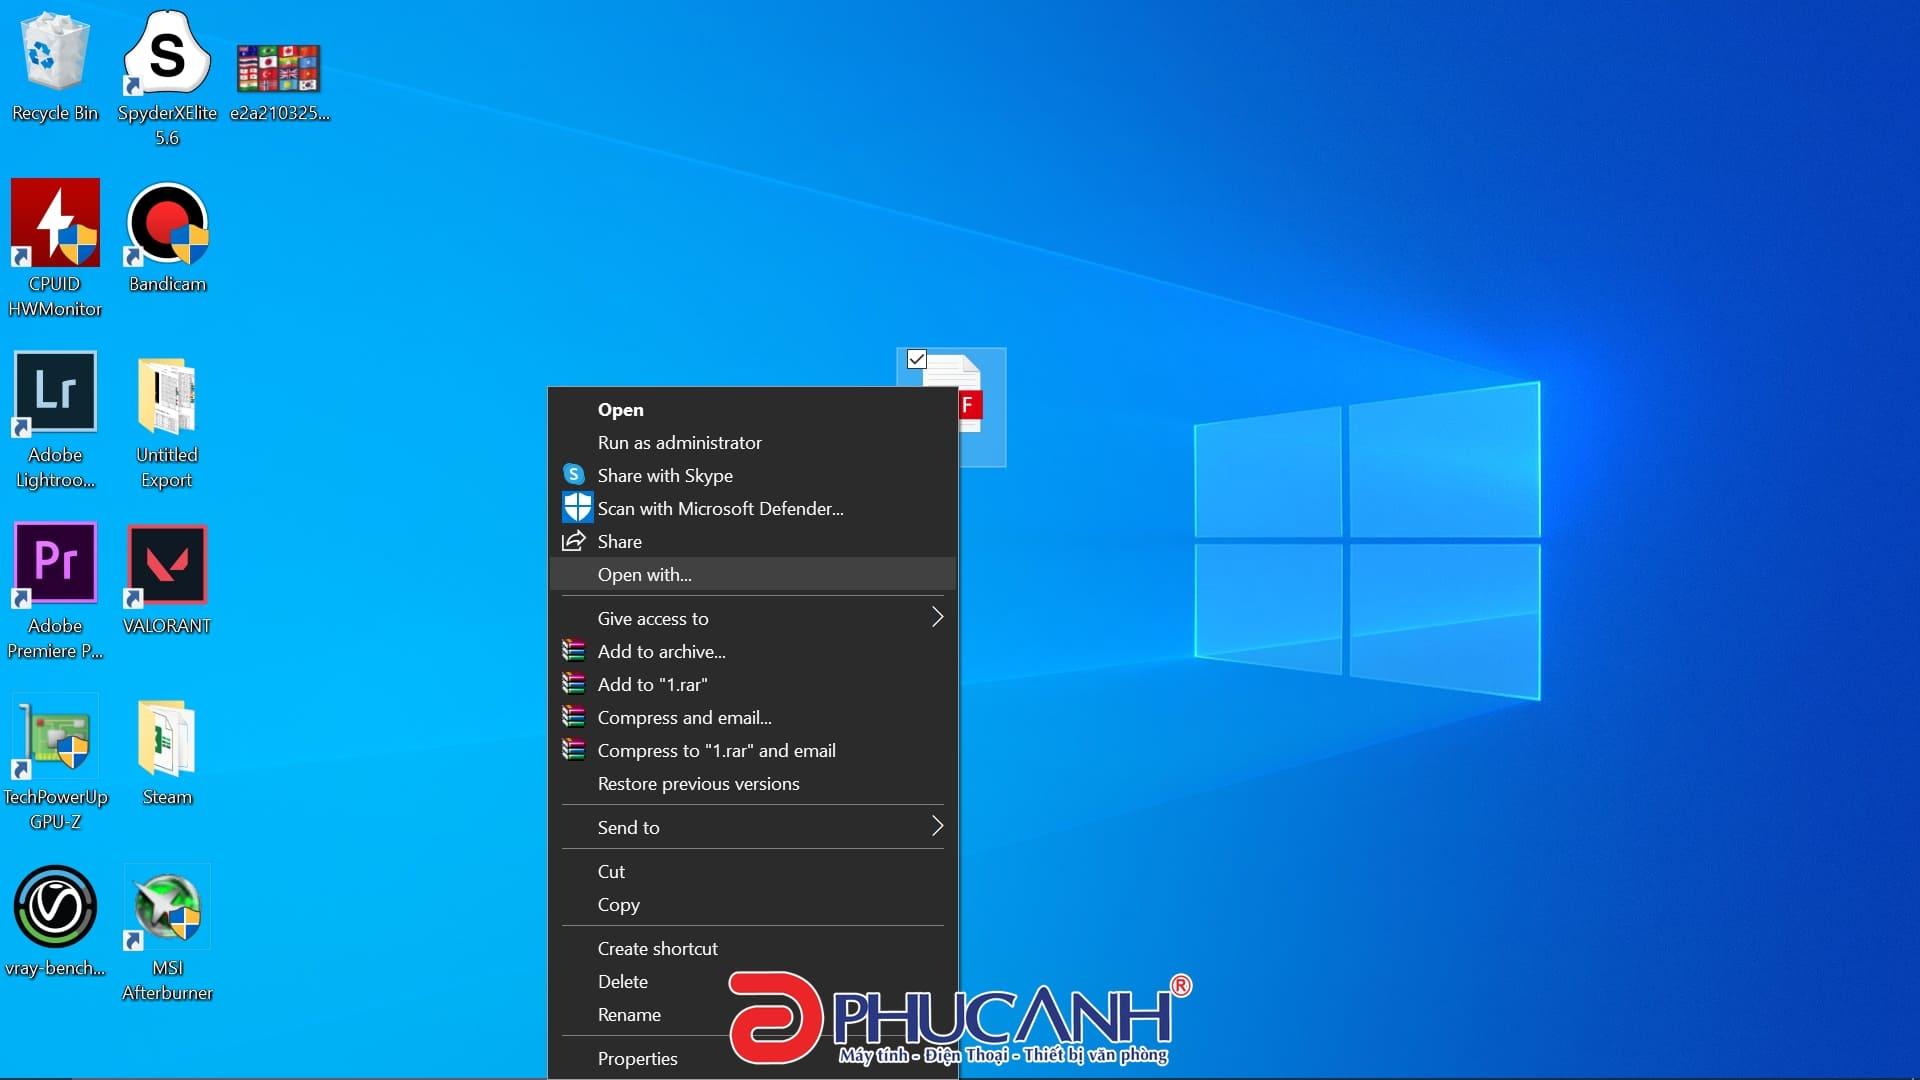Untick the selected file's checkbox
Viewport: 1920px width, 1080px height.
point(917,359)
